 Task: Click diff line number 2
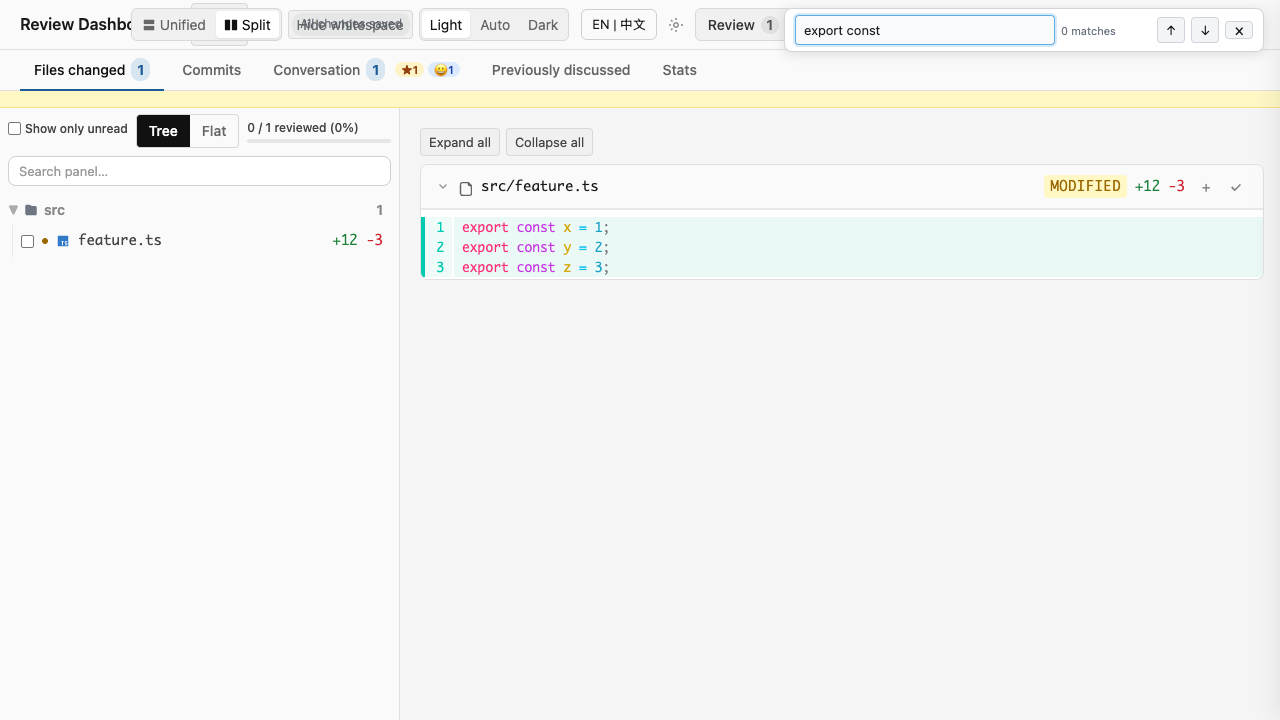pyautogui.click(x=440, y=247)
